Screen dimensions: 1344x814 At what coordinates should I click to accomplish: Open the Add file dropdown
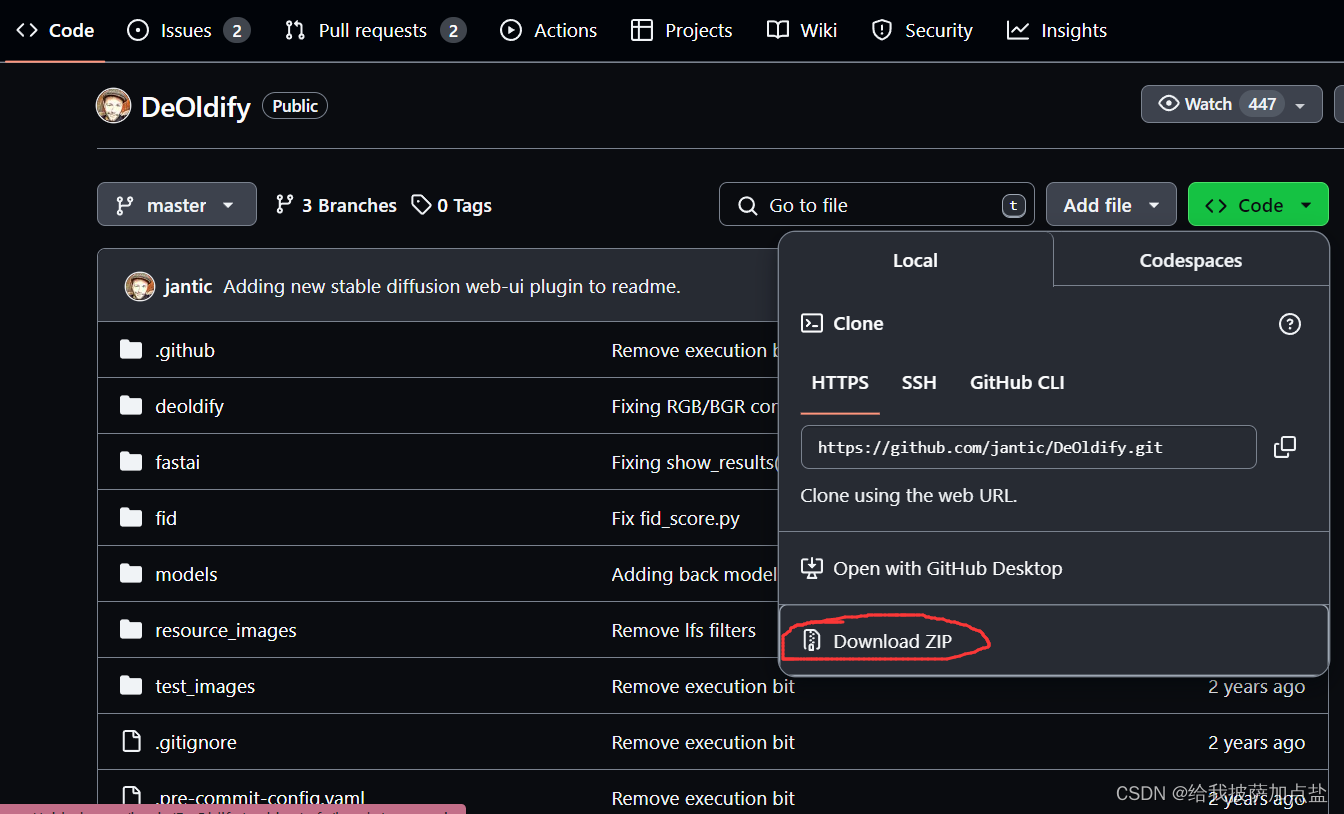(1111, 205)
